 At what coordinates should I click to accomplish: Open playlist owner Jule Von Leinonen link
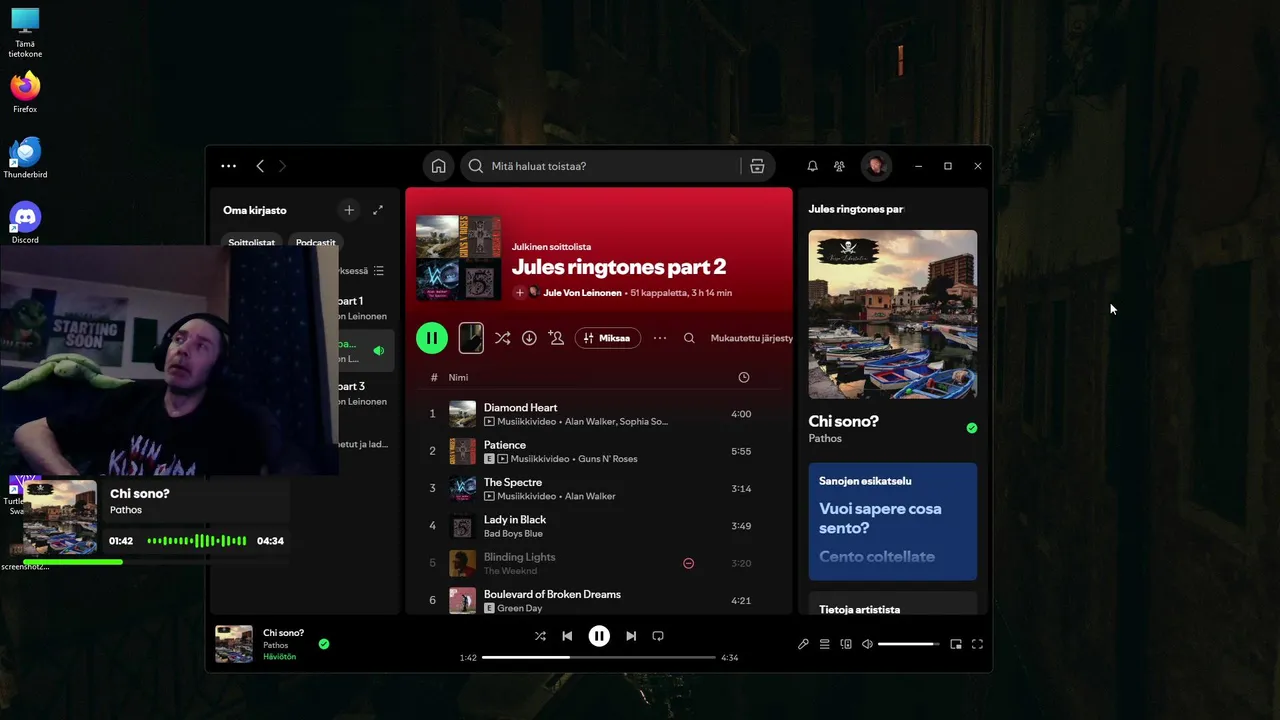point(582,293)
